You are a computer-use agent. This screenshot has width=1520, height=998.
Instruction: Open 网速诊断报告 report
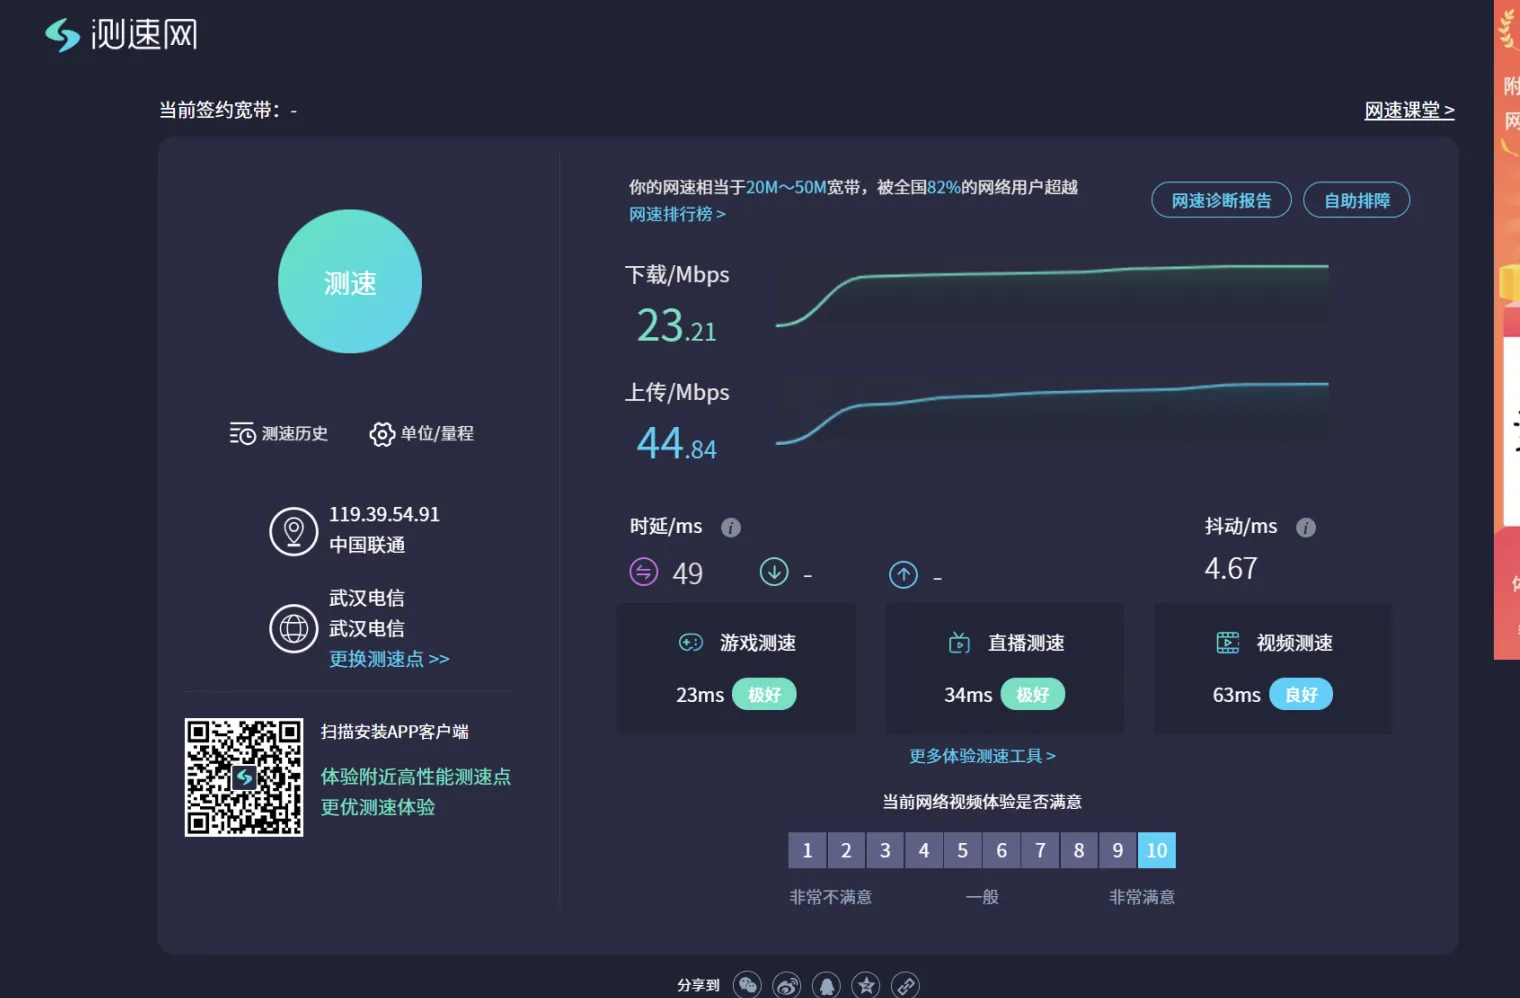click(1221, 200)
